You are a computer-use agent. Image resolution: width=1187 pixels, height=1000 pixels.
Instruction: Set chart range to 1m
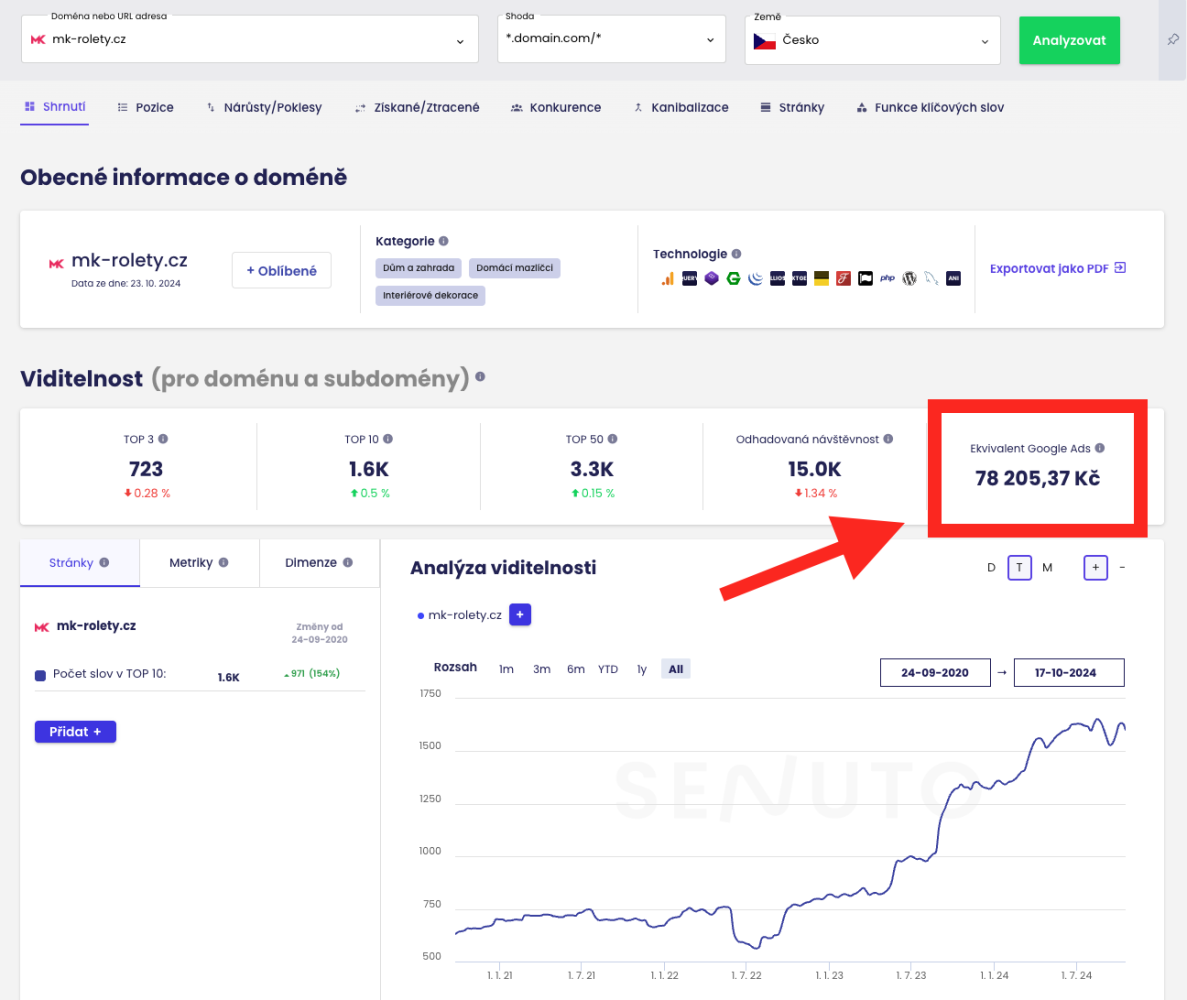coord(506,669)
